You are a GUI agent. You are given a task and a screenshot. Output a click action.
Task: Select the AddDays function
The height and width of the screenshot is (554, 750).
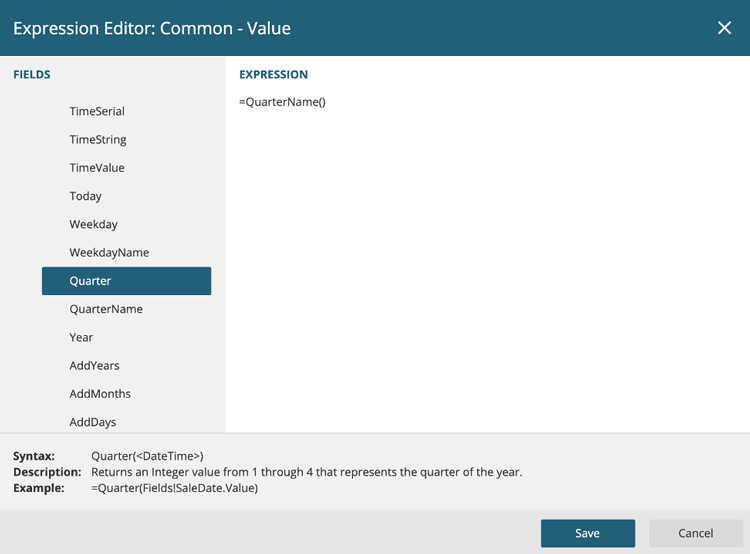click(x=126, y=422)
